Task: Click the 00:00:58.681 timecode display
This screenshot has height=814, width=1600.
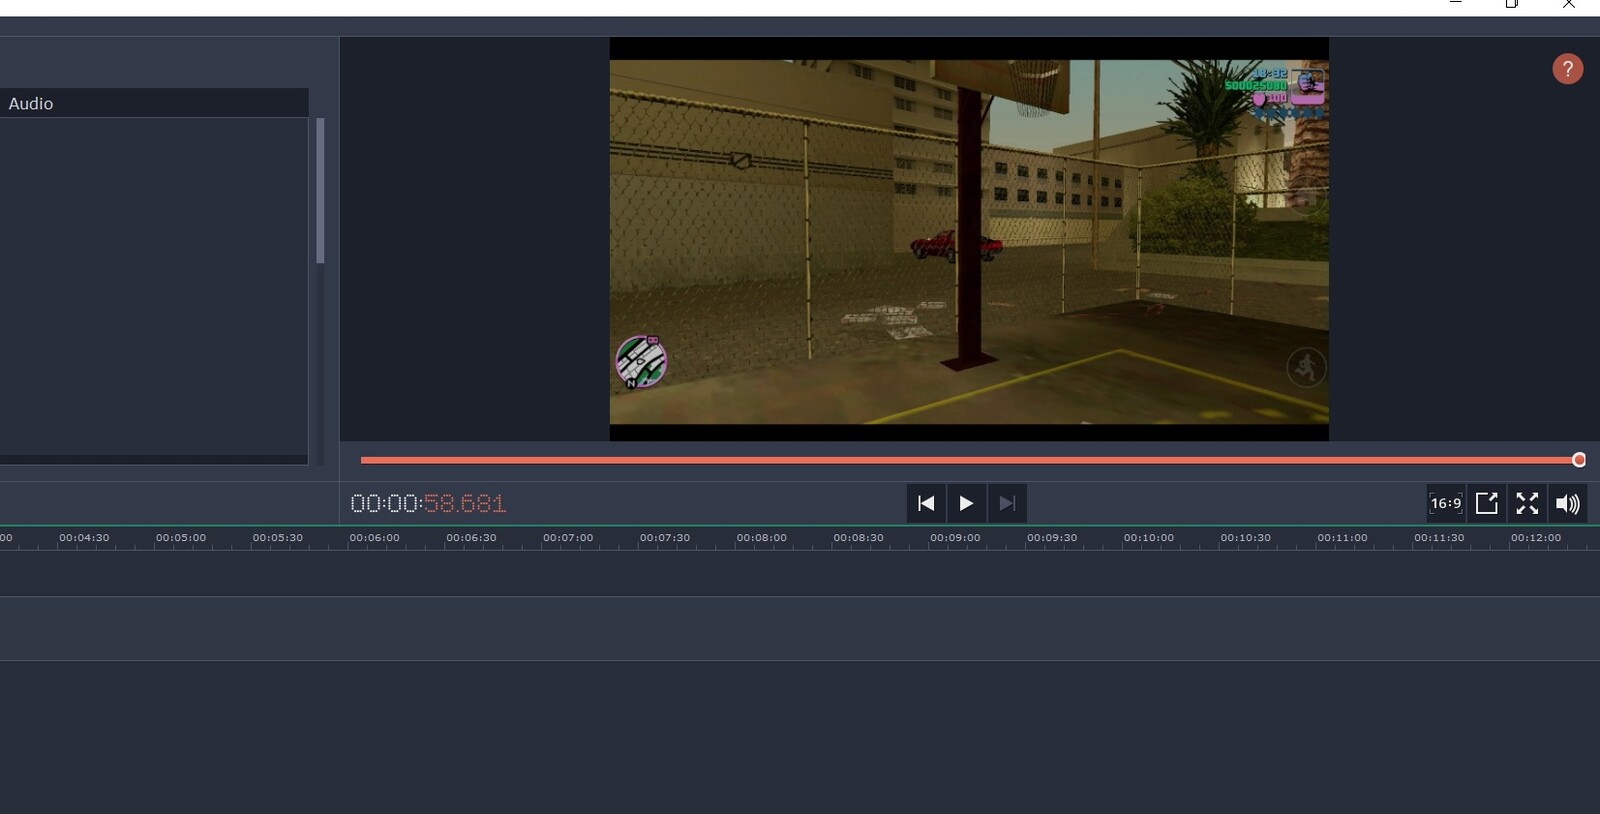Action: click(x=428, y=503)
